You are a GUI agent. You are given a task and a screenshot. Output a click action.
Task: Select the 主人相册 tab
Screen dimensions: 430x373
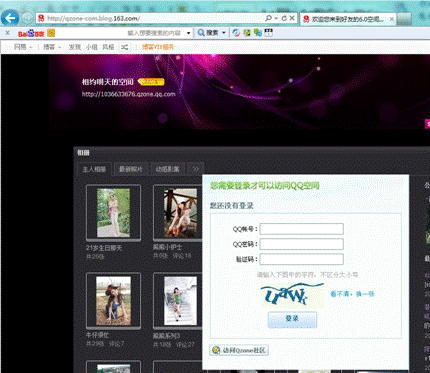pos(94,169)
